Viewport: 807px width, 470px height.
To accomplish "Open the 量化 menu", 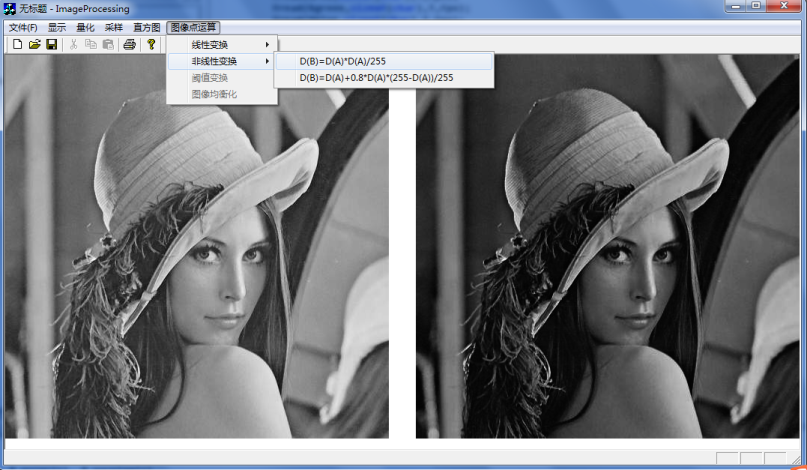I will tap(85, 27).
